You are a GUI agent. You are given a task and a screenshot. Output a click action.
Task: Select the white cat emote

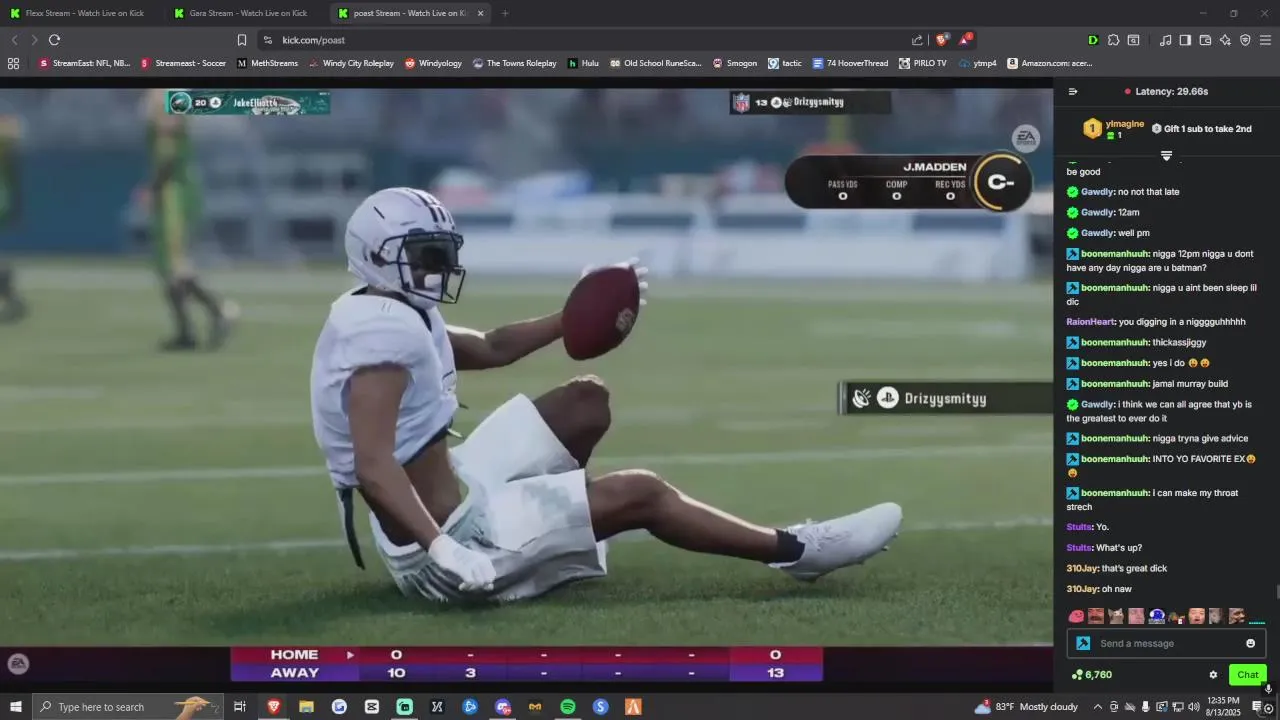(1116, 616)
